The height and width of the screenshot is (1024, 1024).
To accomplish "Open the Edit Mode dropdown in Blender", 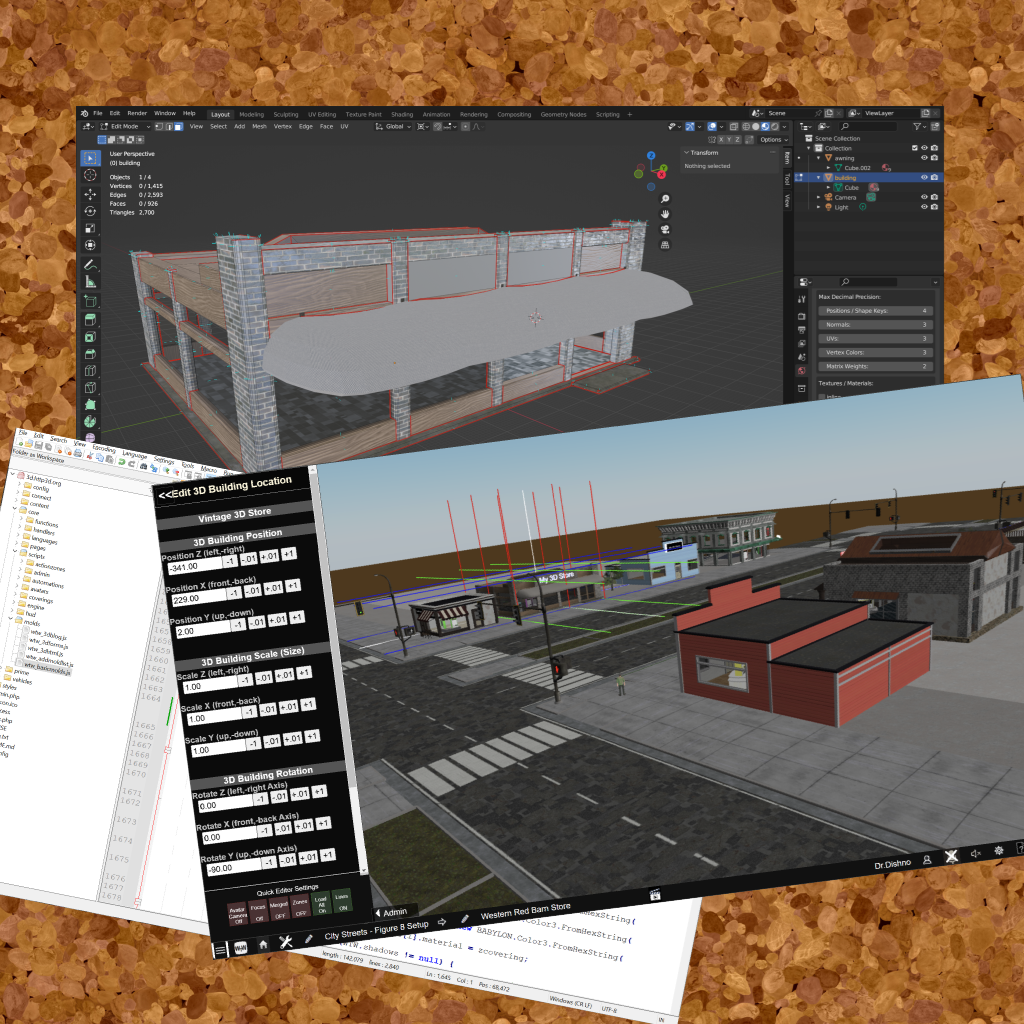I will pos(125,127).
